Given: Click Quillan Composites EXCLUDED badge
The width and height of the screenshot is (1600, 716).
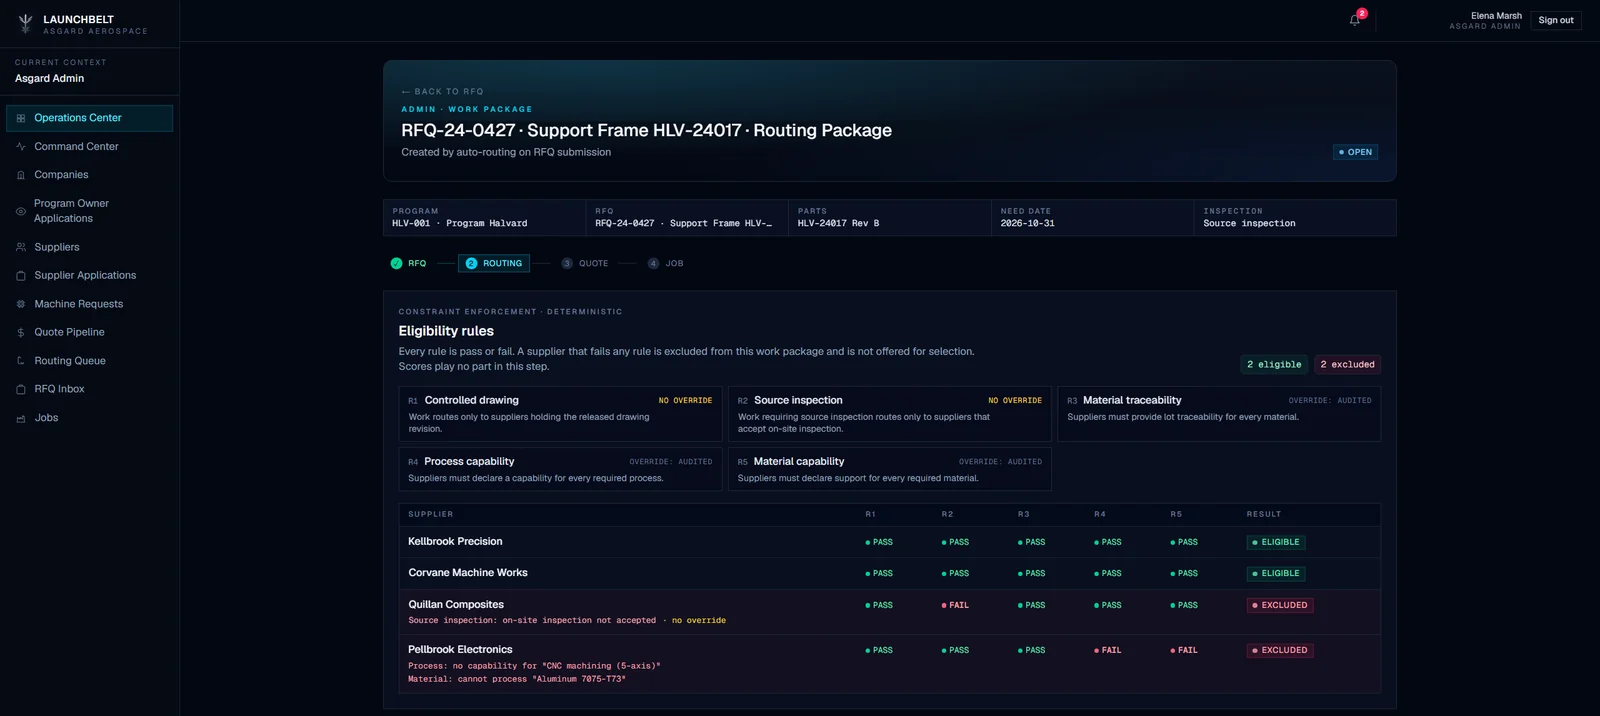Looking at the screenshot, I should [x=1280, y=605].
